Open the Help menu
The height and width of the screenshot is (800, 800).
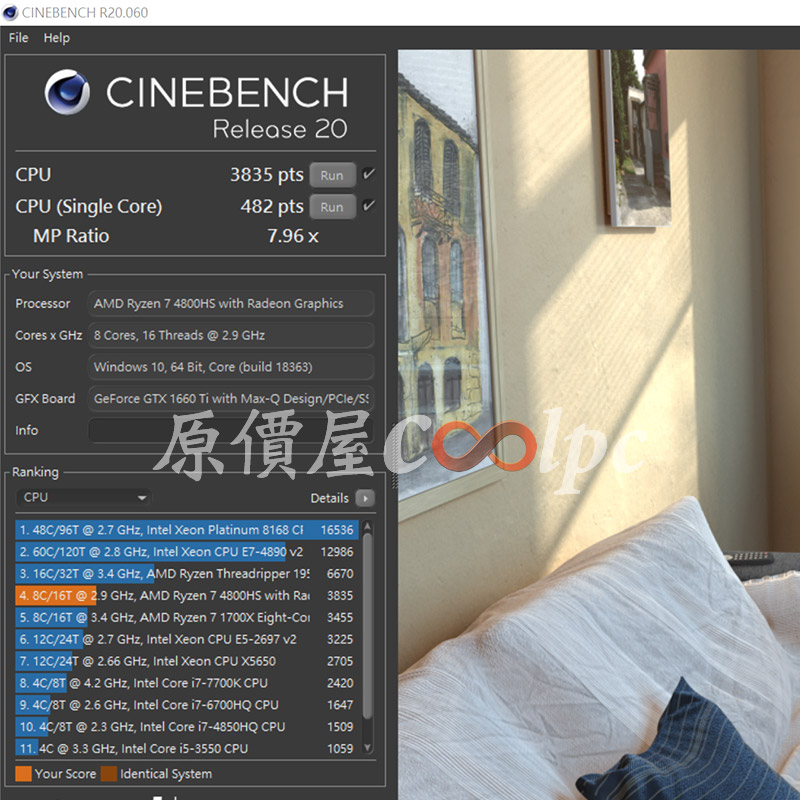[57, 38]
